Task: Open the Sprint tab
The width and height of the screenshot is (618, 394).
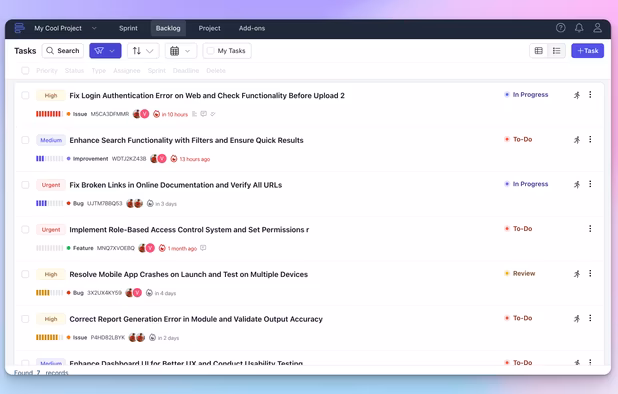Action: coord(128,28)
